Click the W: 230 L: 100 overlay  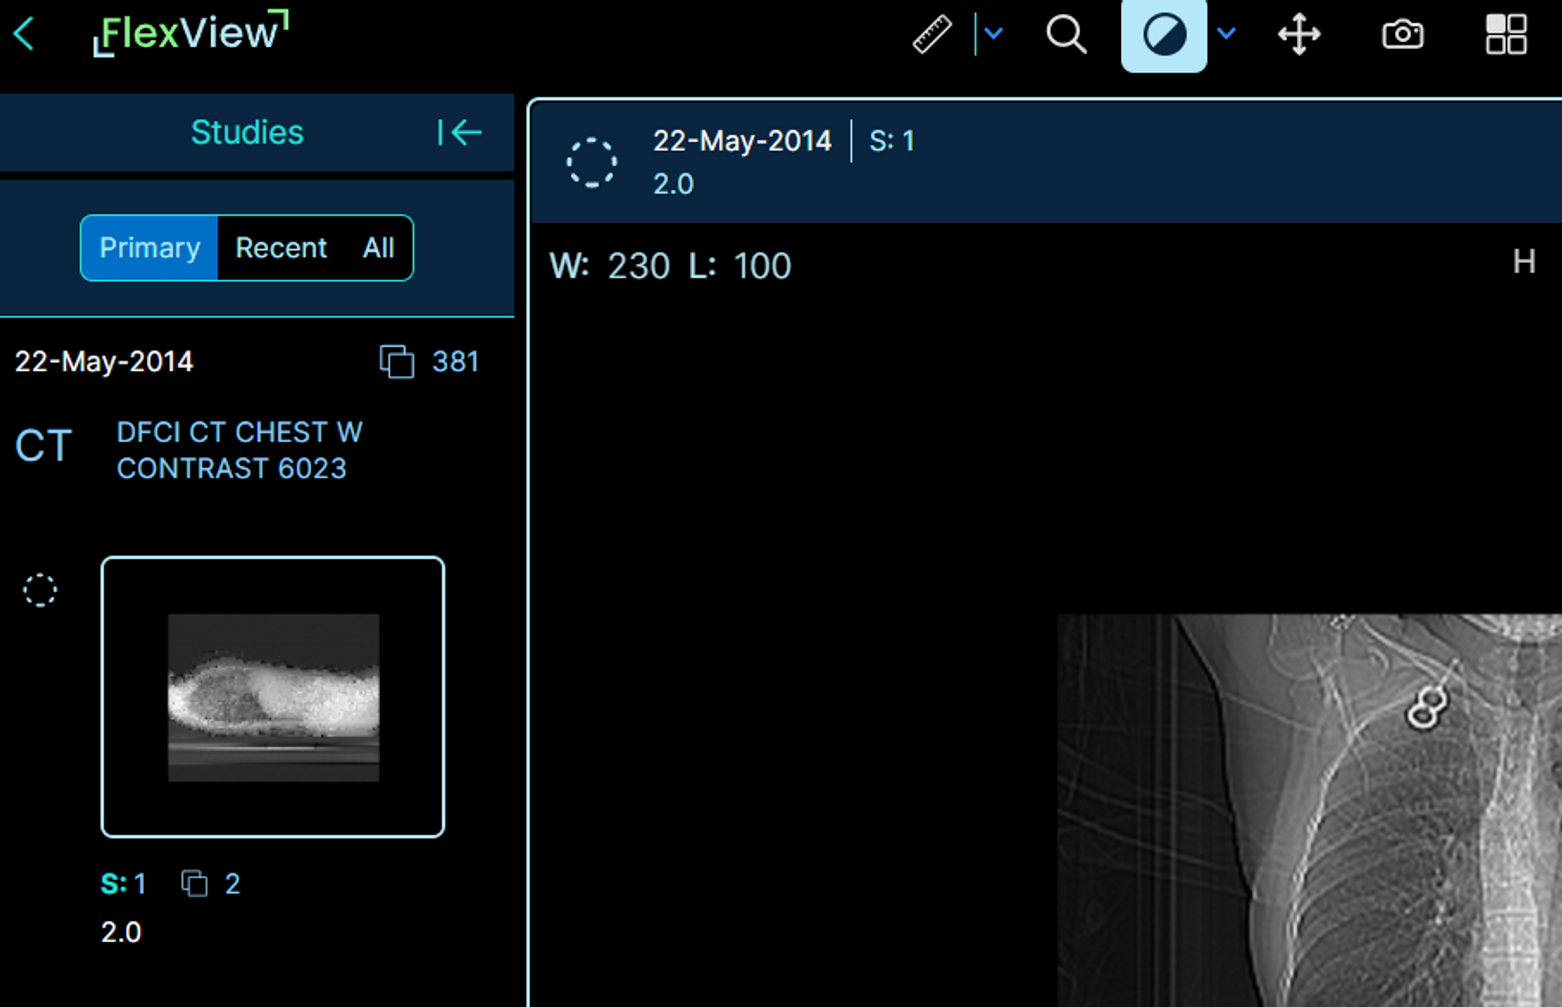coord(670,266)
